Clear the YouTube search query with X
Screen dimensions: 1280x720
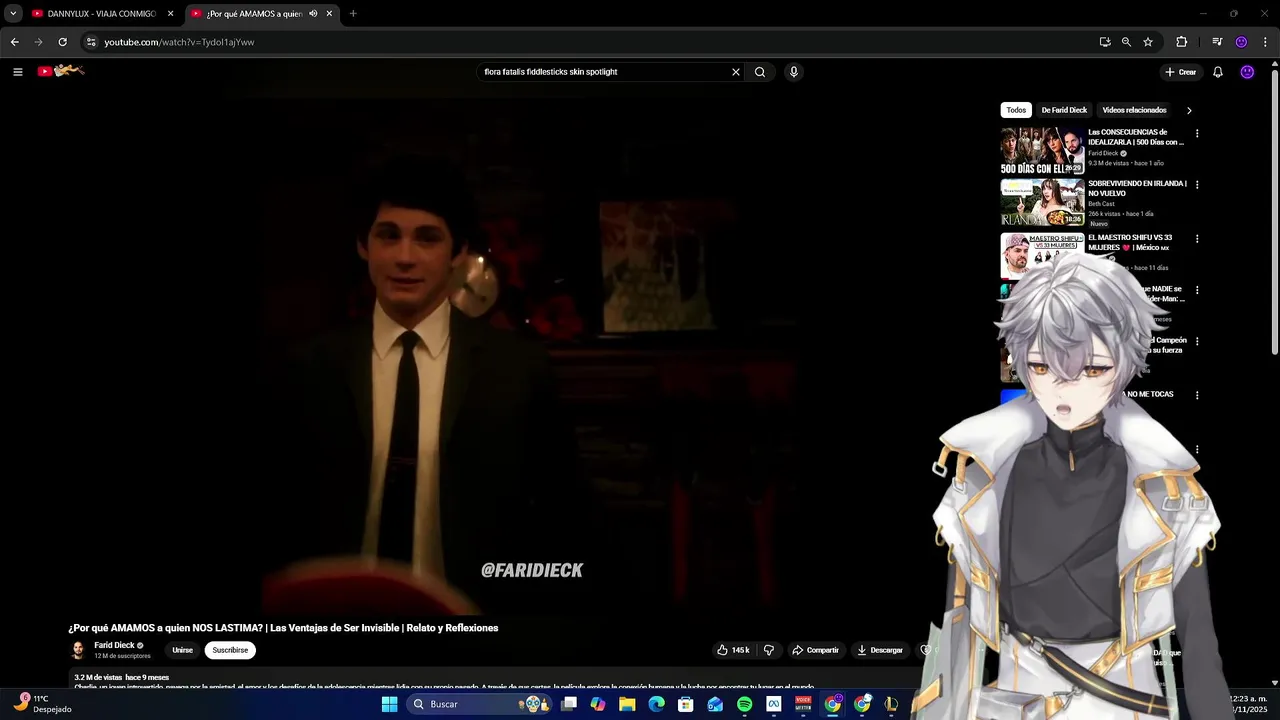[x=736, y=72]
